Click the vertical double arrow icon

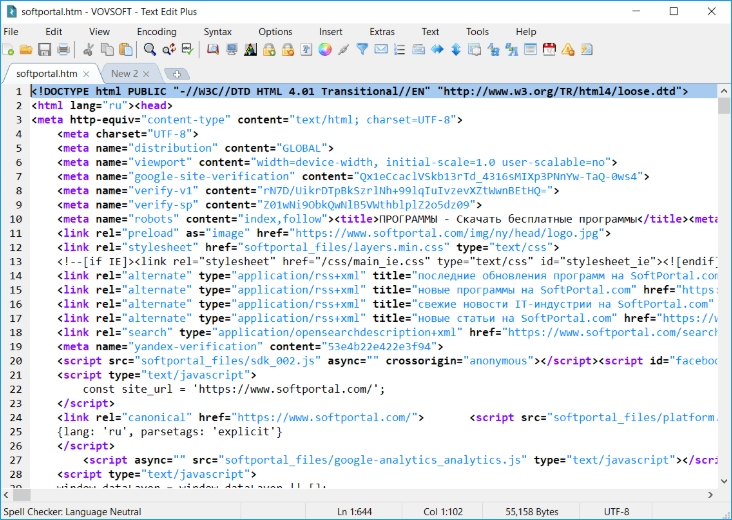point(456,49)
